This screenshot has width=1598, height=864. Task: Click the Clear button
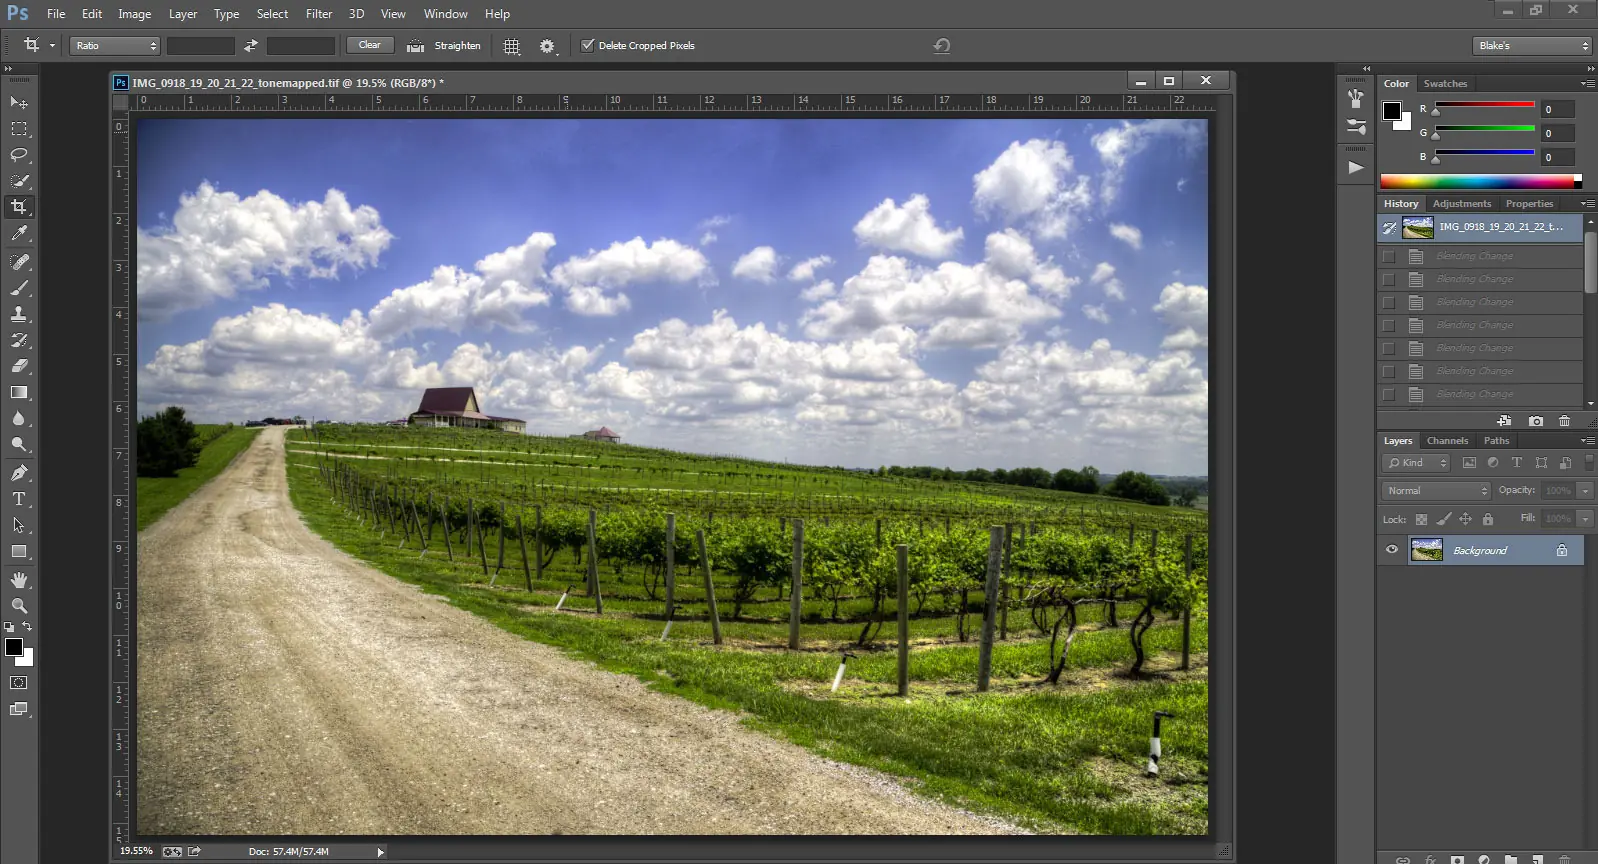369,45
